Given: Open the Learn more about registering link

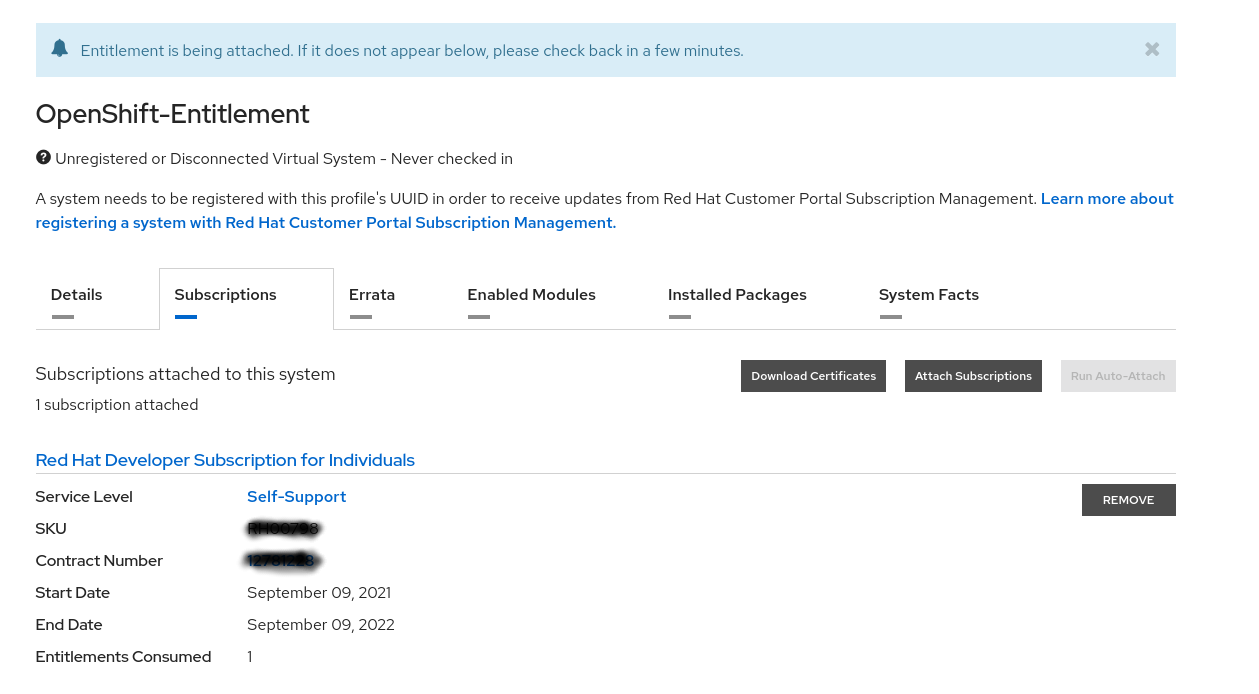Looking at the screenshot, I should pyautogui.click(x=1106, y=199).
